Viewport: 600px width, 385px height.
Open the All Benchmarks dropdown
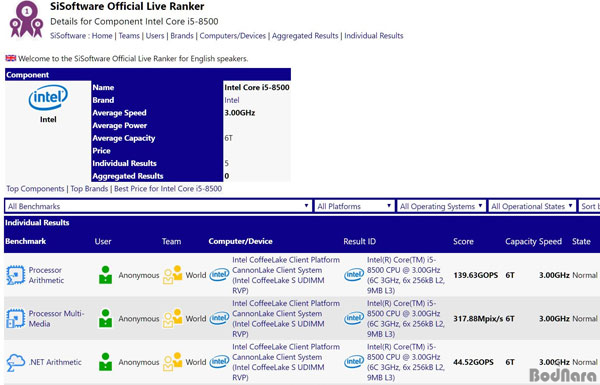(x=158, y=206)
